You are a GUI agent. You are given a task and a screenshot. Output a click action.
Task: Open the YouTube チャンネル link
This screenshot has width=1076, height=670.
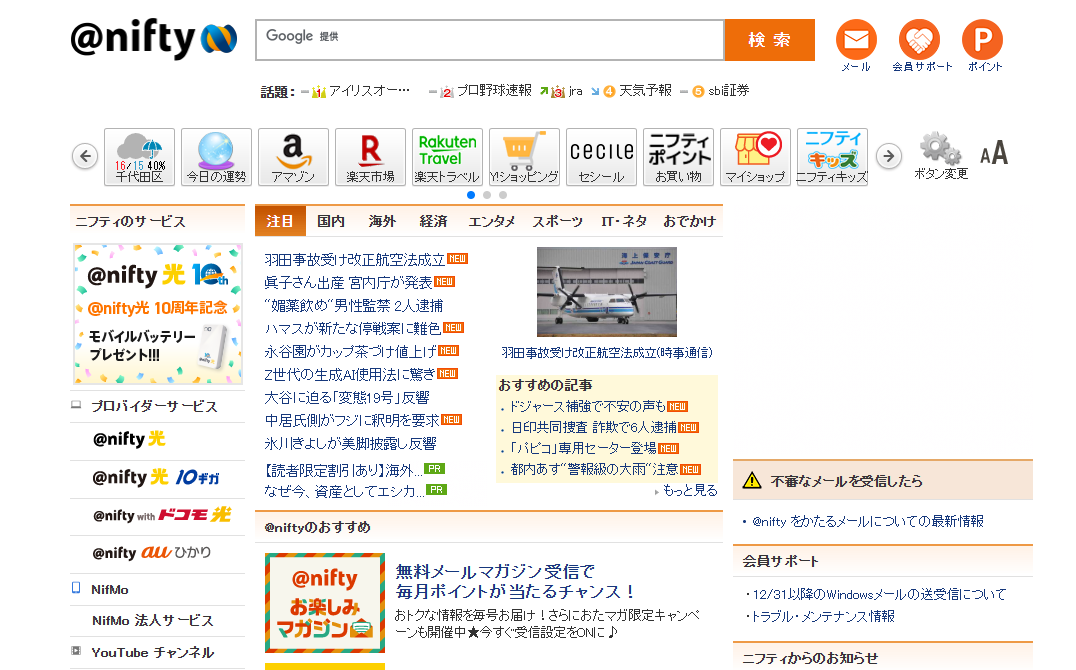point(152,652)
